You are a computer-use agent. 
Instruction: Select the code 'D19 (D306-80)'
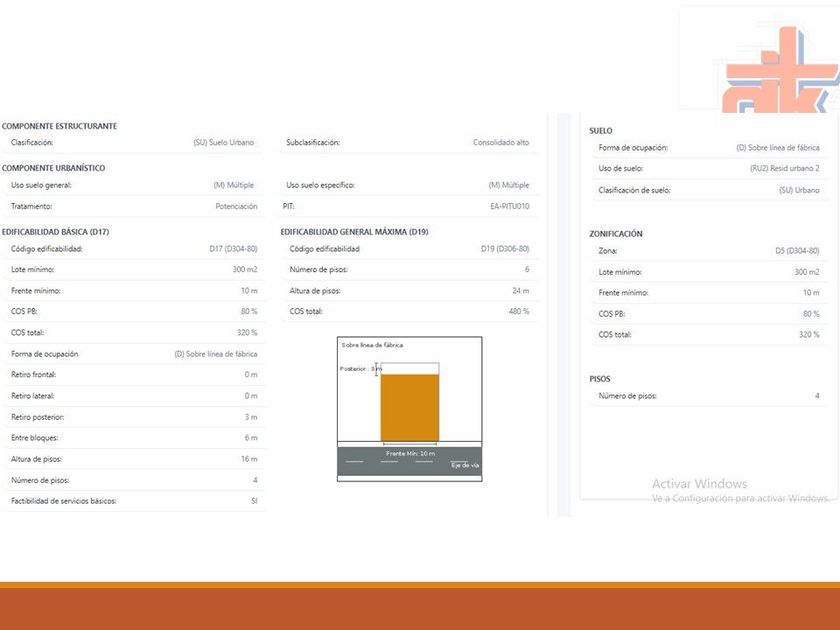(505, 249)
